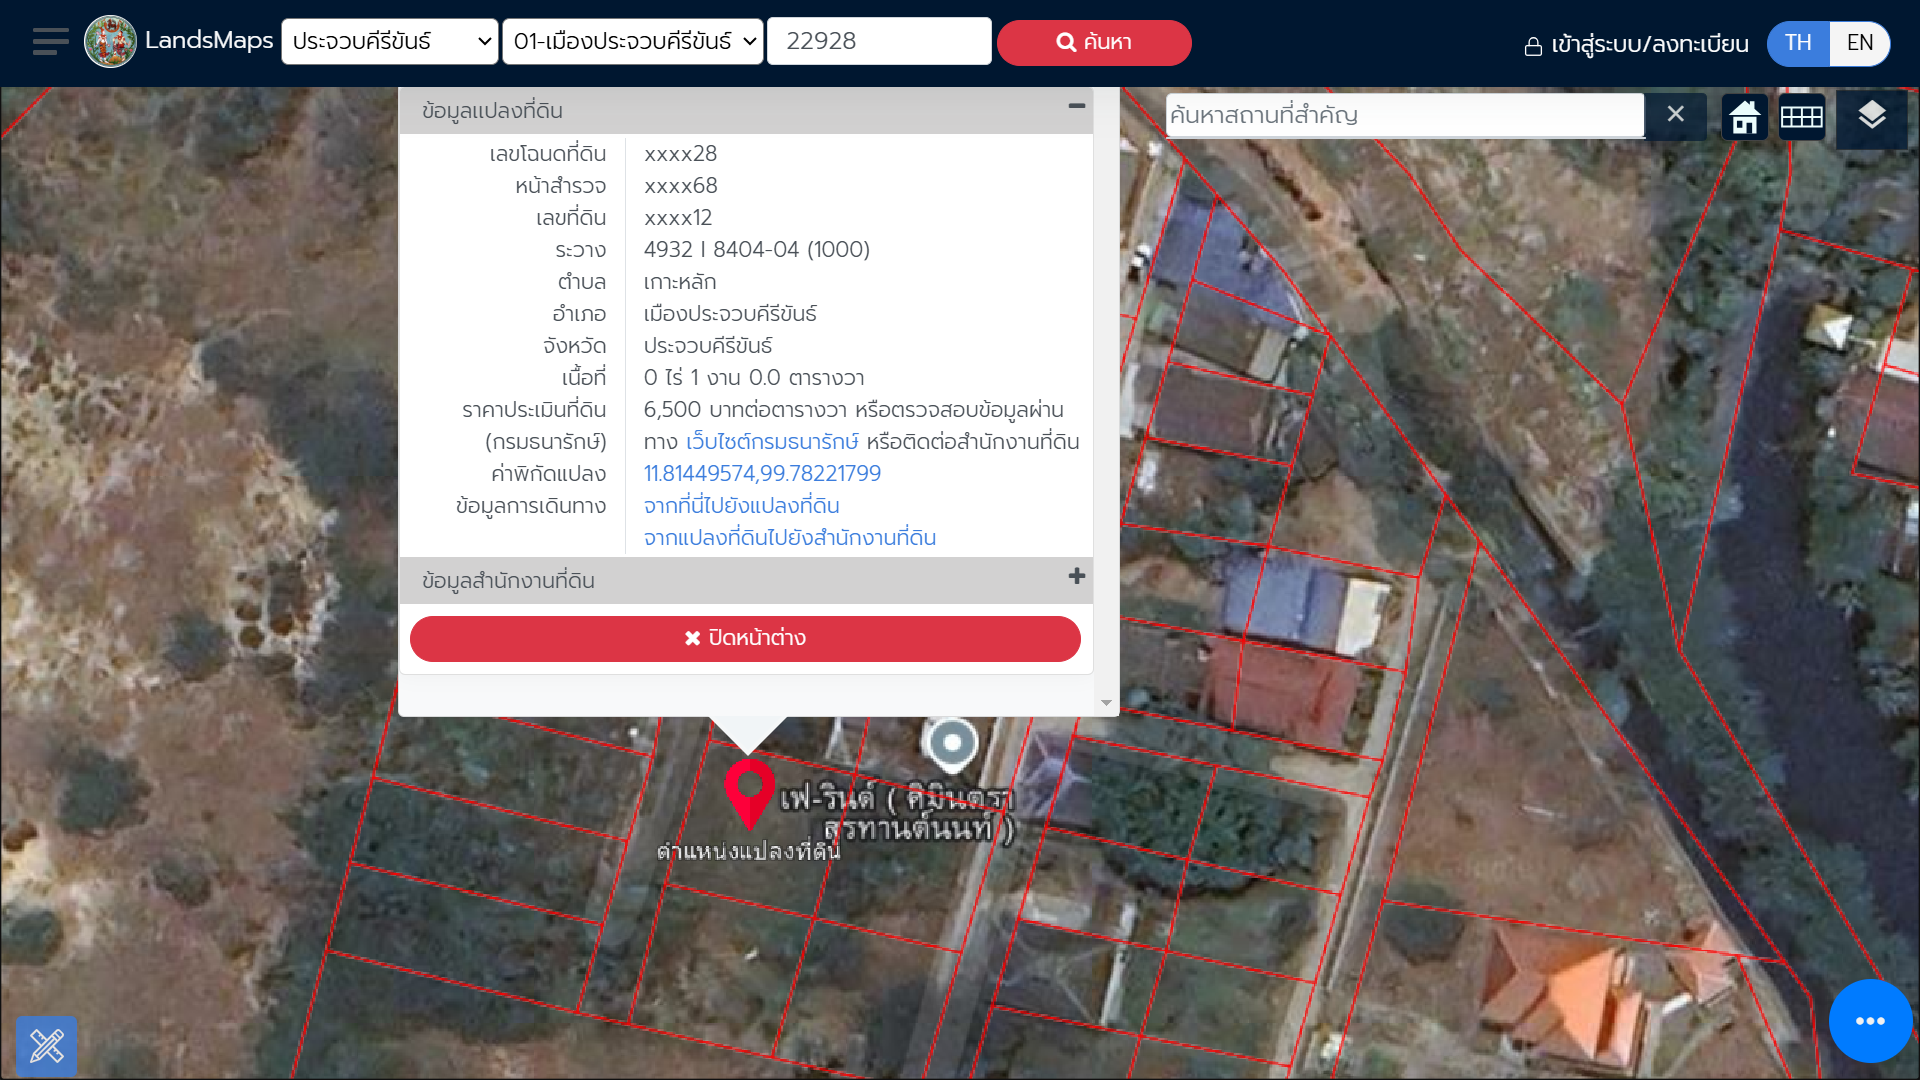Screen dimensions: 1920x1080
Task: Open the grid map sheet tool
Action: click(1802, 117)
